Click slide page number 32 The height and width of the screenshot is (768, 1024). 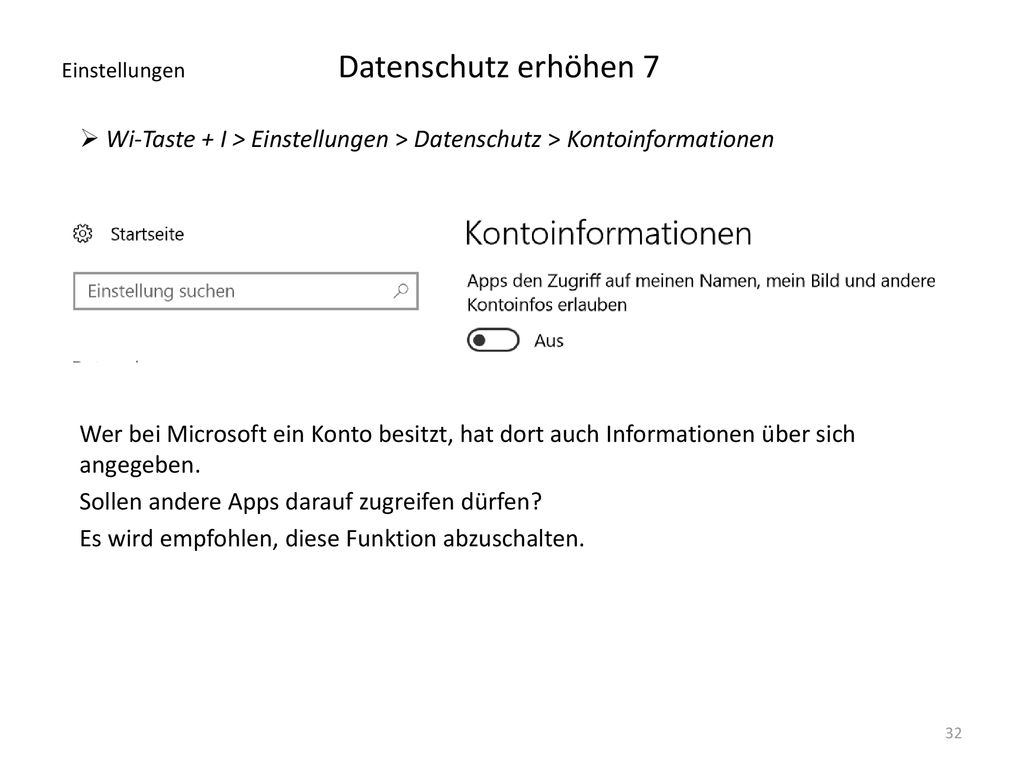(953, 733)
